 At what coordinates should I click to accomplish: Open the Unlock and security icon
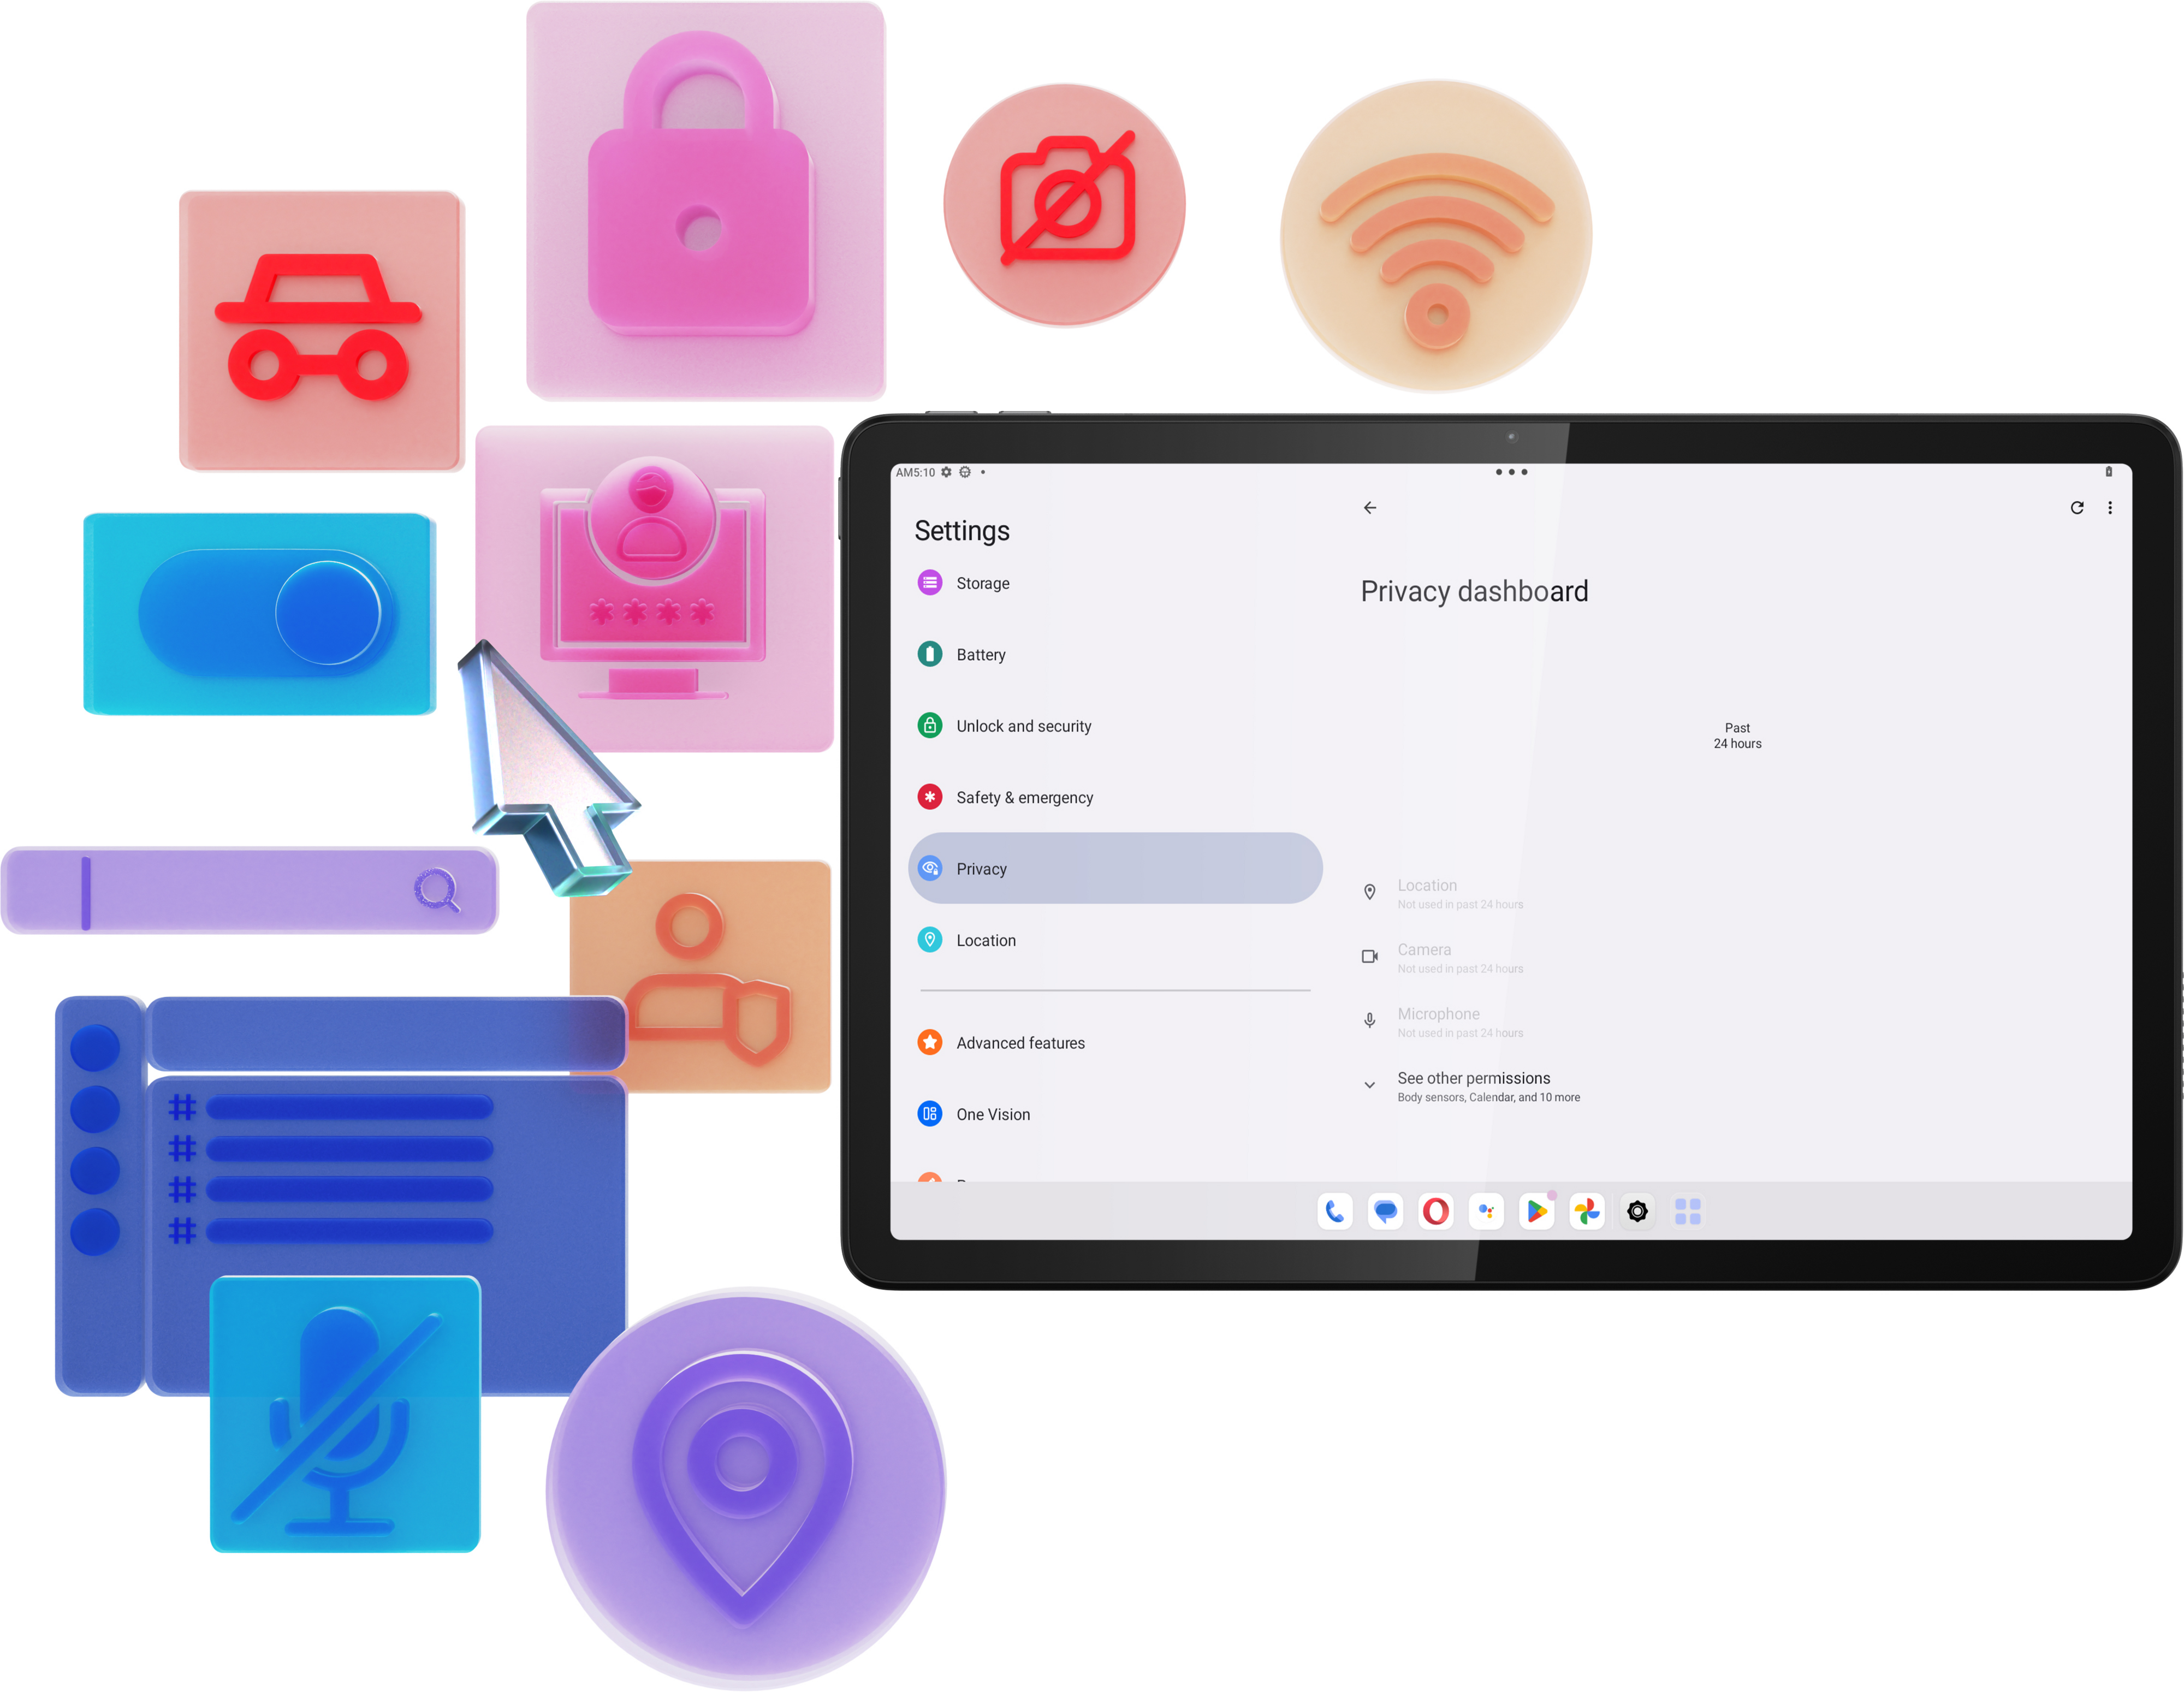pos(934,726)
